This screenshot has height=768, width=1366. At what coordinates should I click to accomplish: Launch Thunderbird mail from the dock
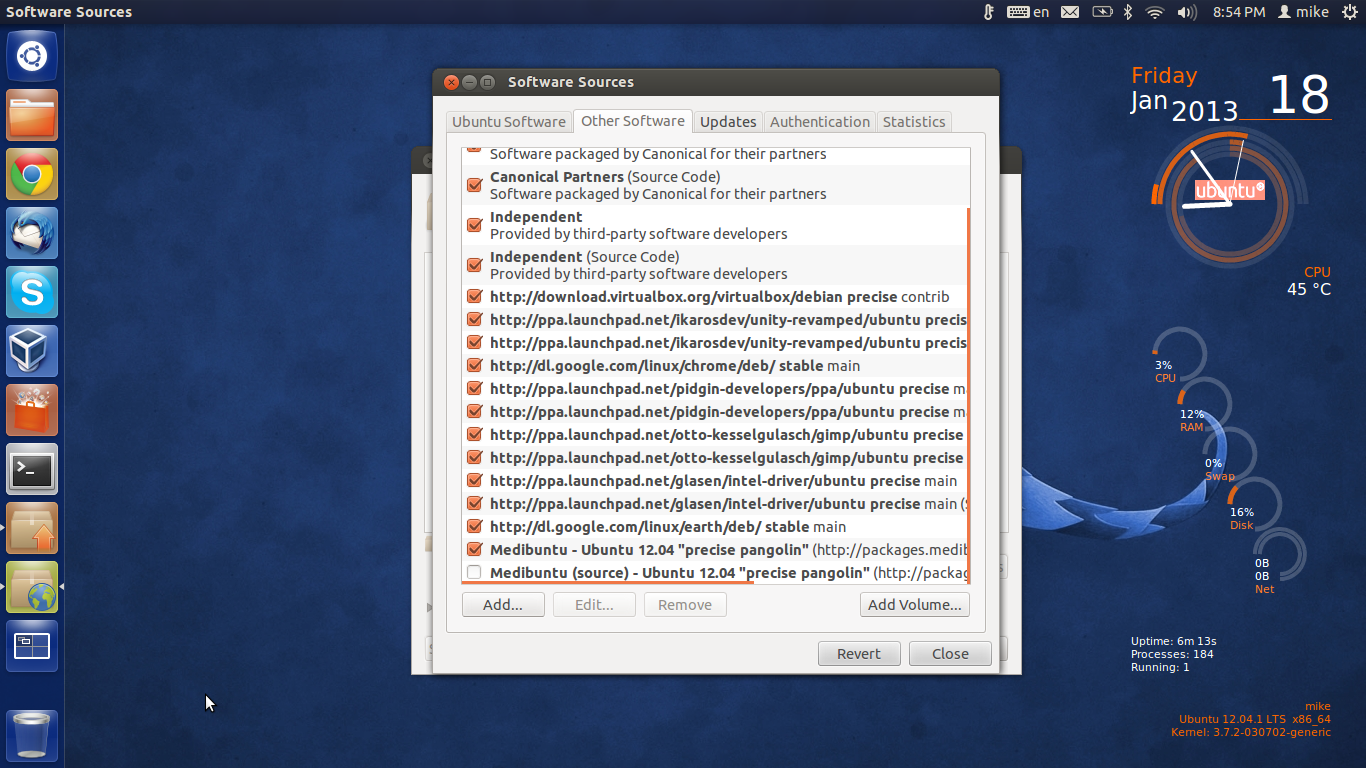click(x=32, y=234)
